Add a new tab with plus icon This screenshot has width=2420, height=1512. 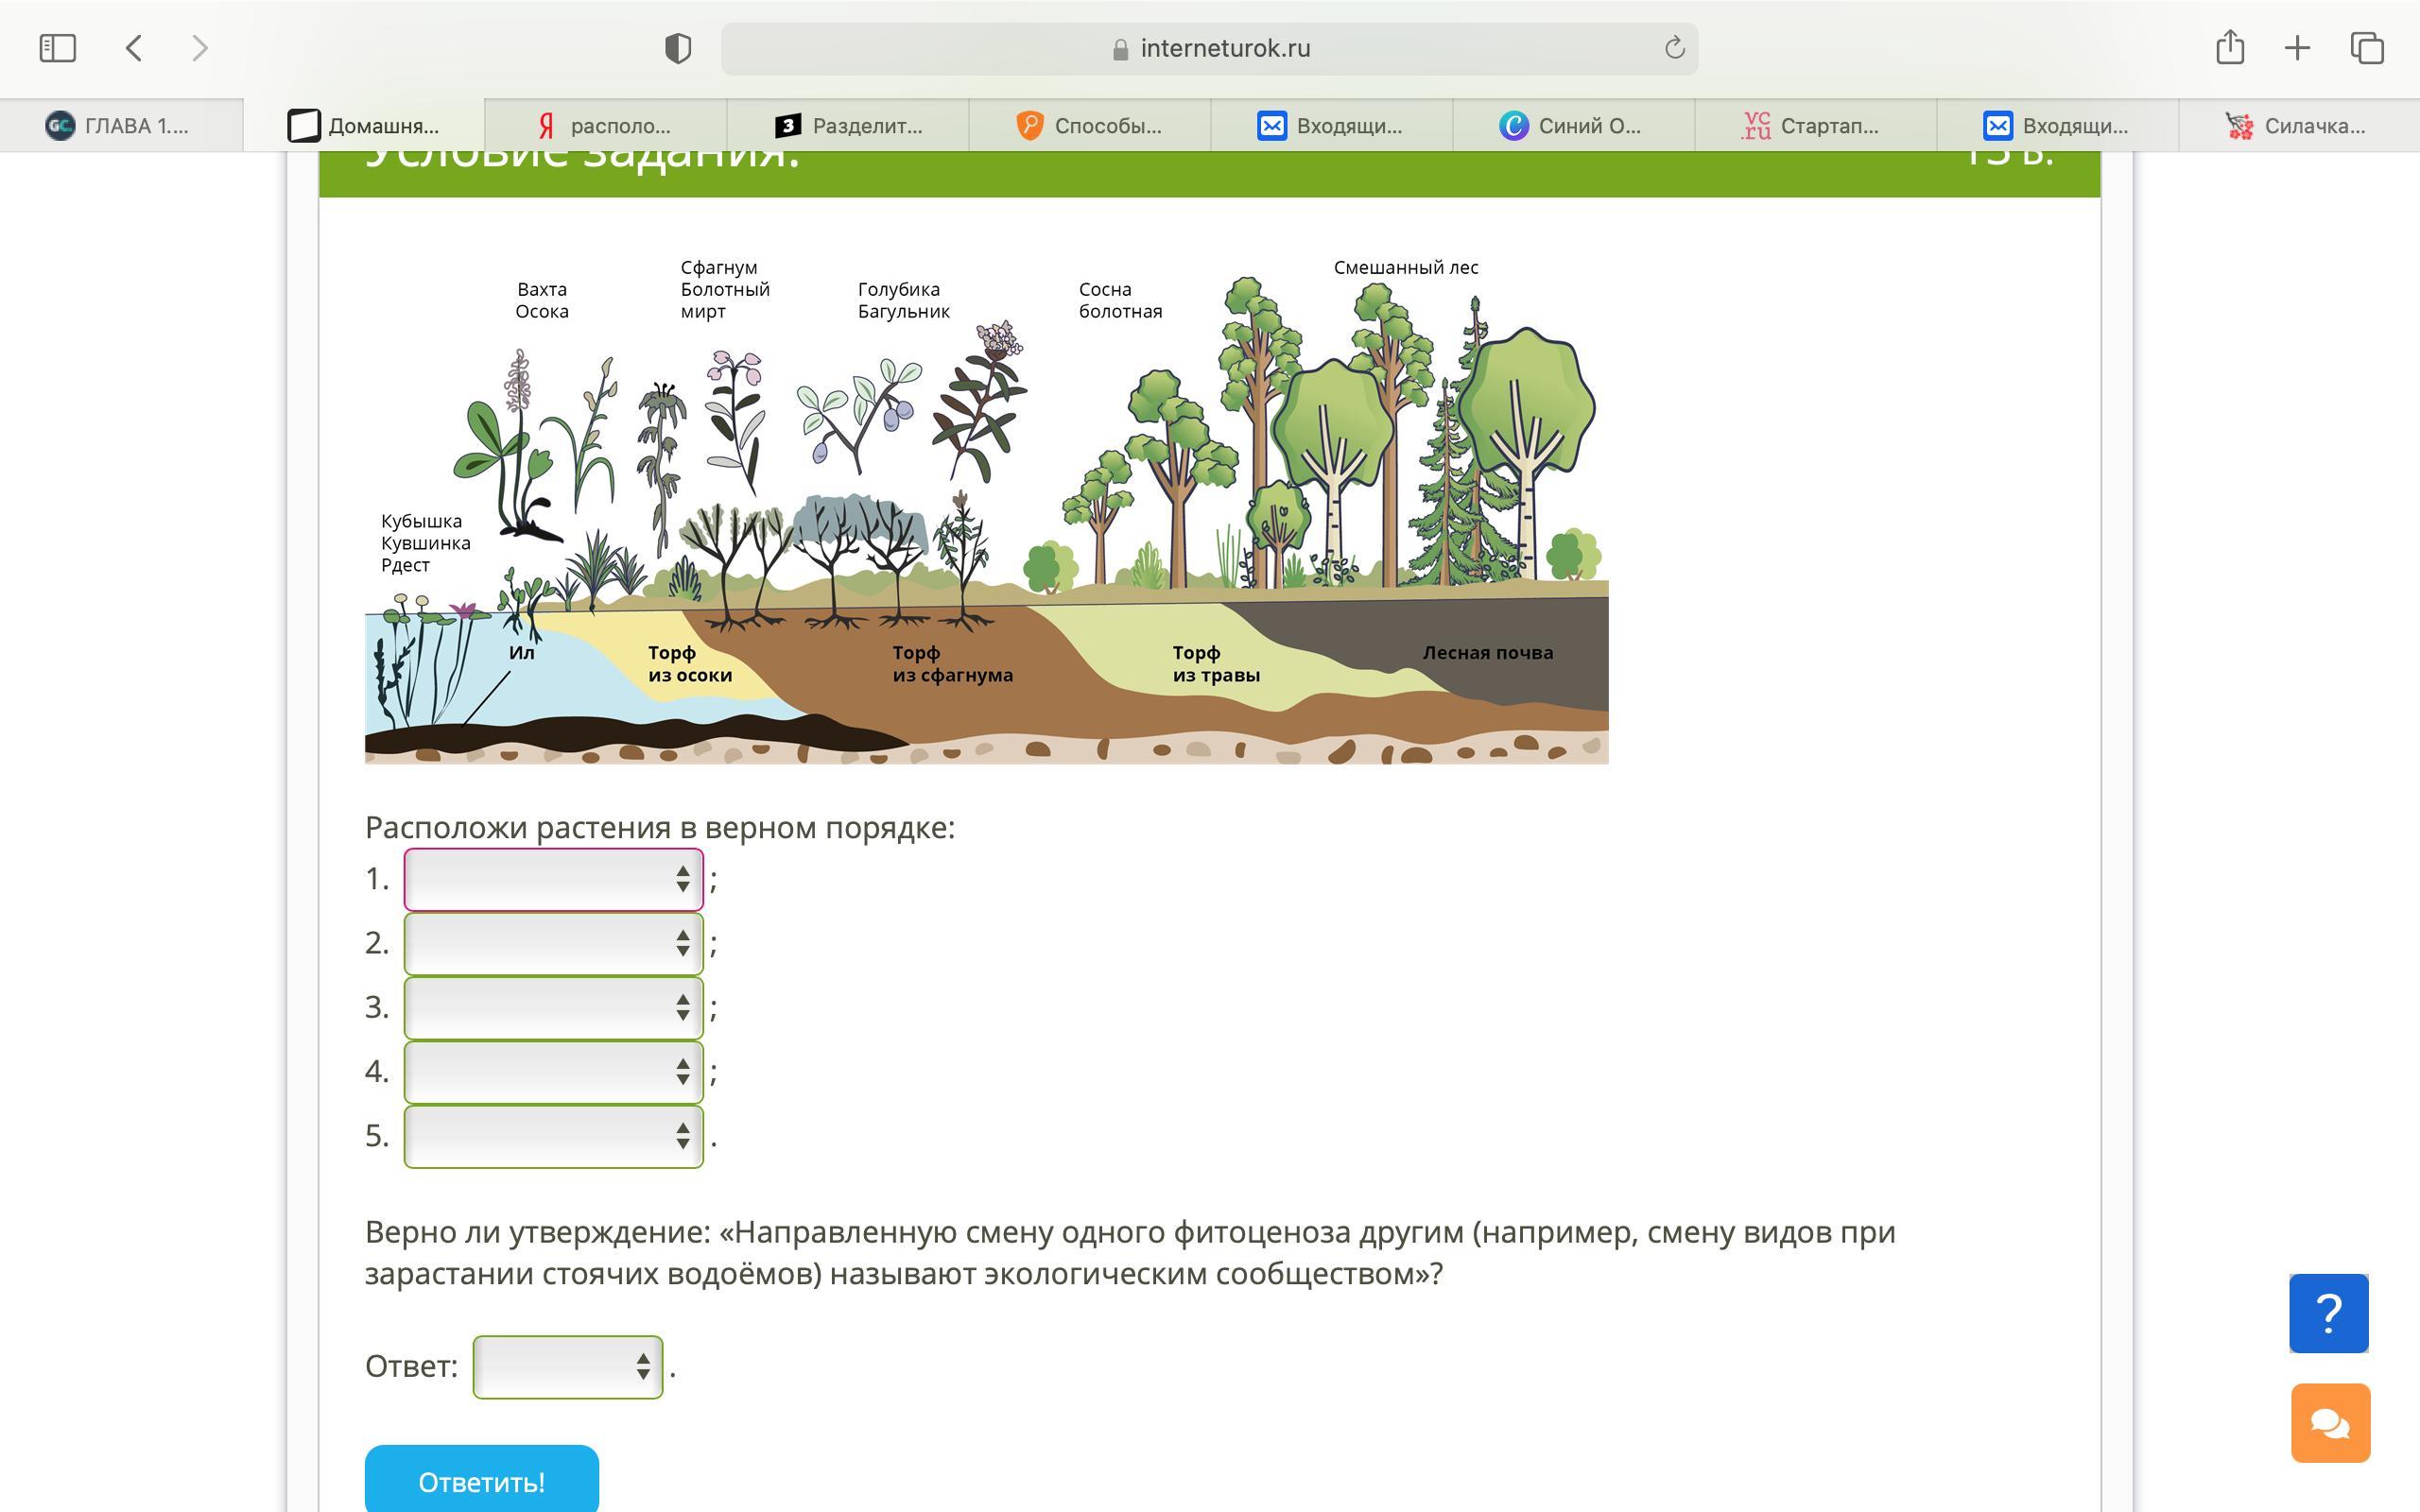[2297, 48]
